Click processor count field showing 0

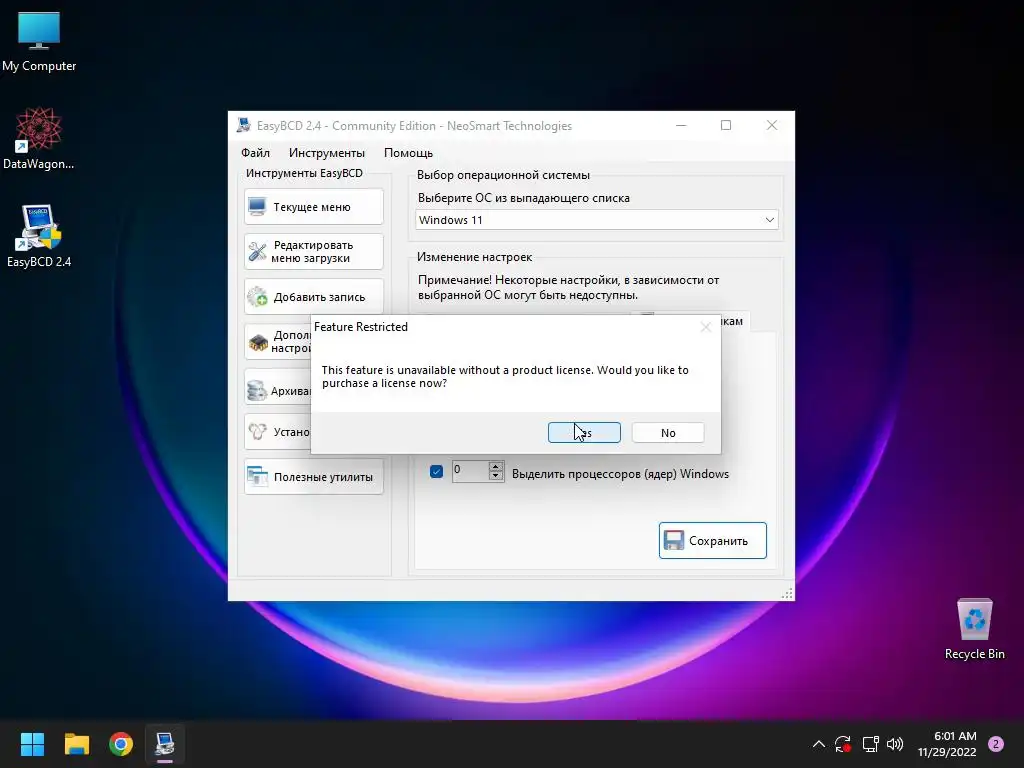470,471
